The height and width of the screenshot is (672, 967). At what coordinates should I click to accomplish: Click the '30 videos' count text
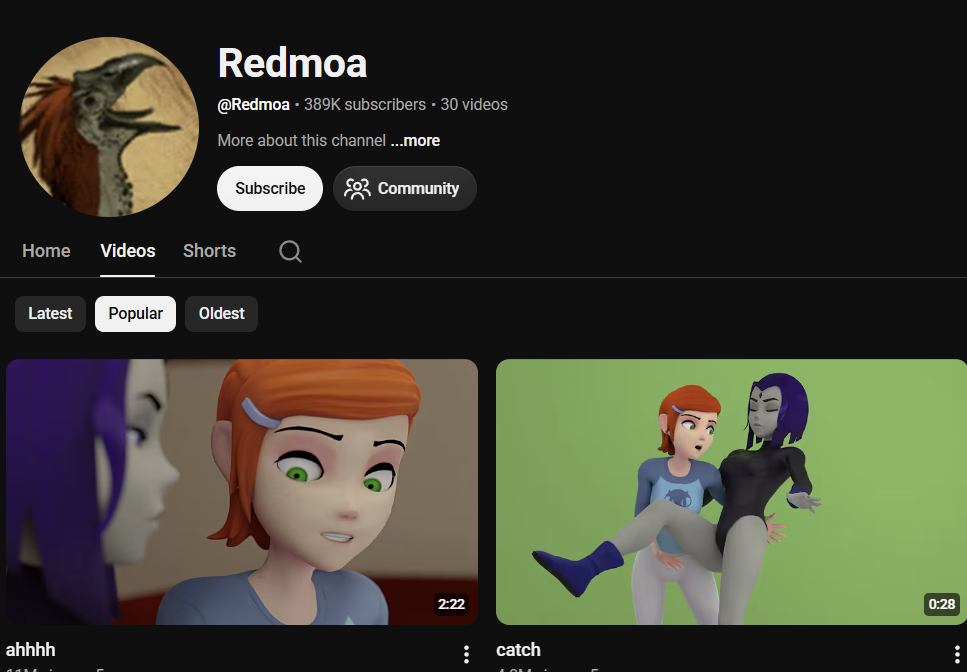click(x=474, y=105)
